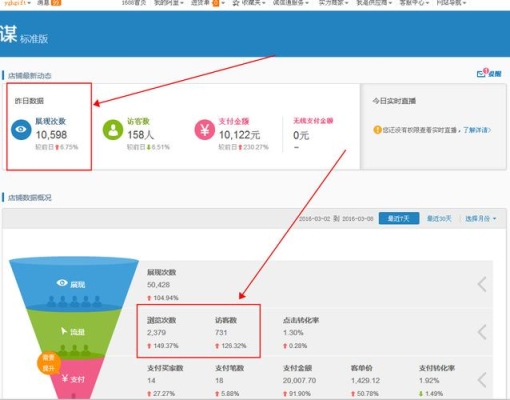Click the orange warning icon under 今日实时直播
This screenshot has height=400, width=510.
[x=377, y=130]
